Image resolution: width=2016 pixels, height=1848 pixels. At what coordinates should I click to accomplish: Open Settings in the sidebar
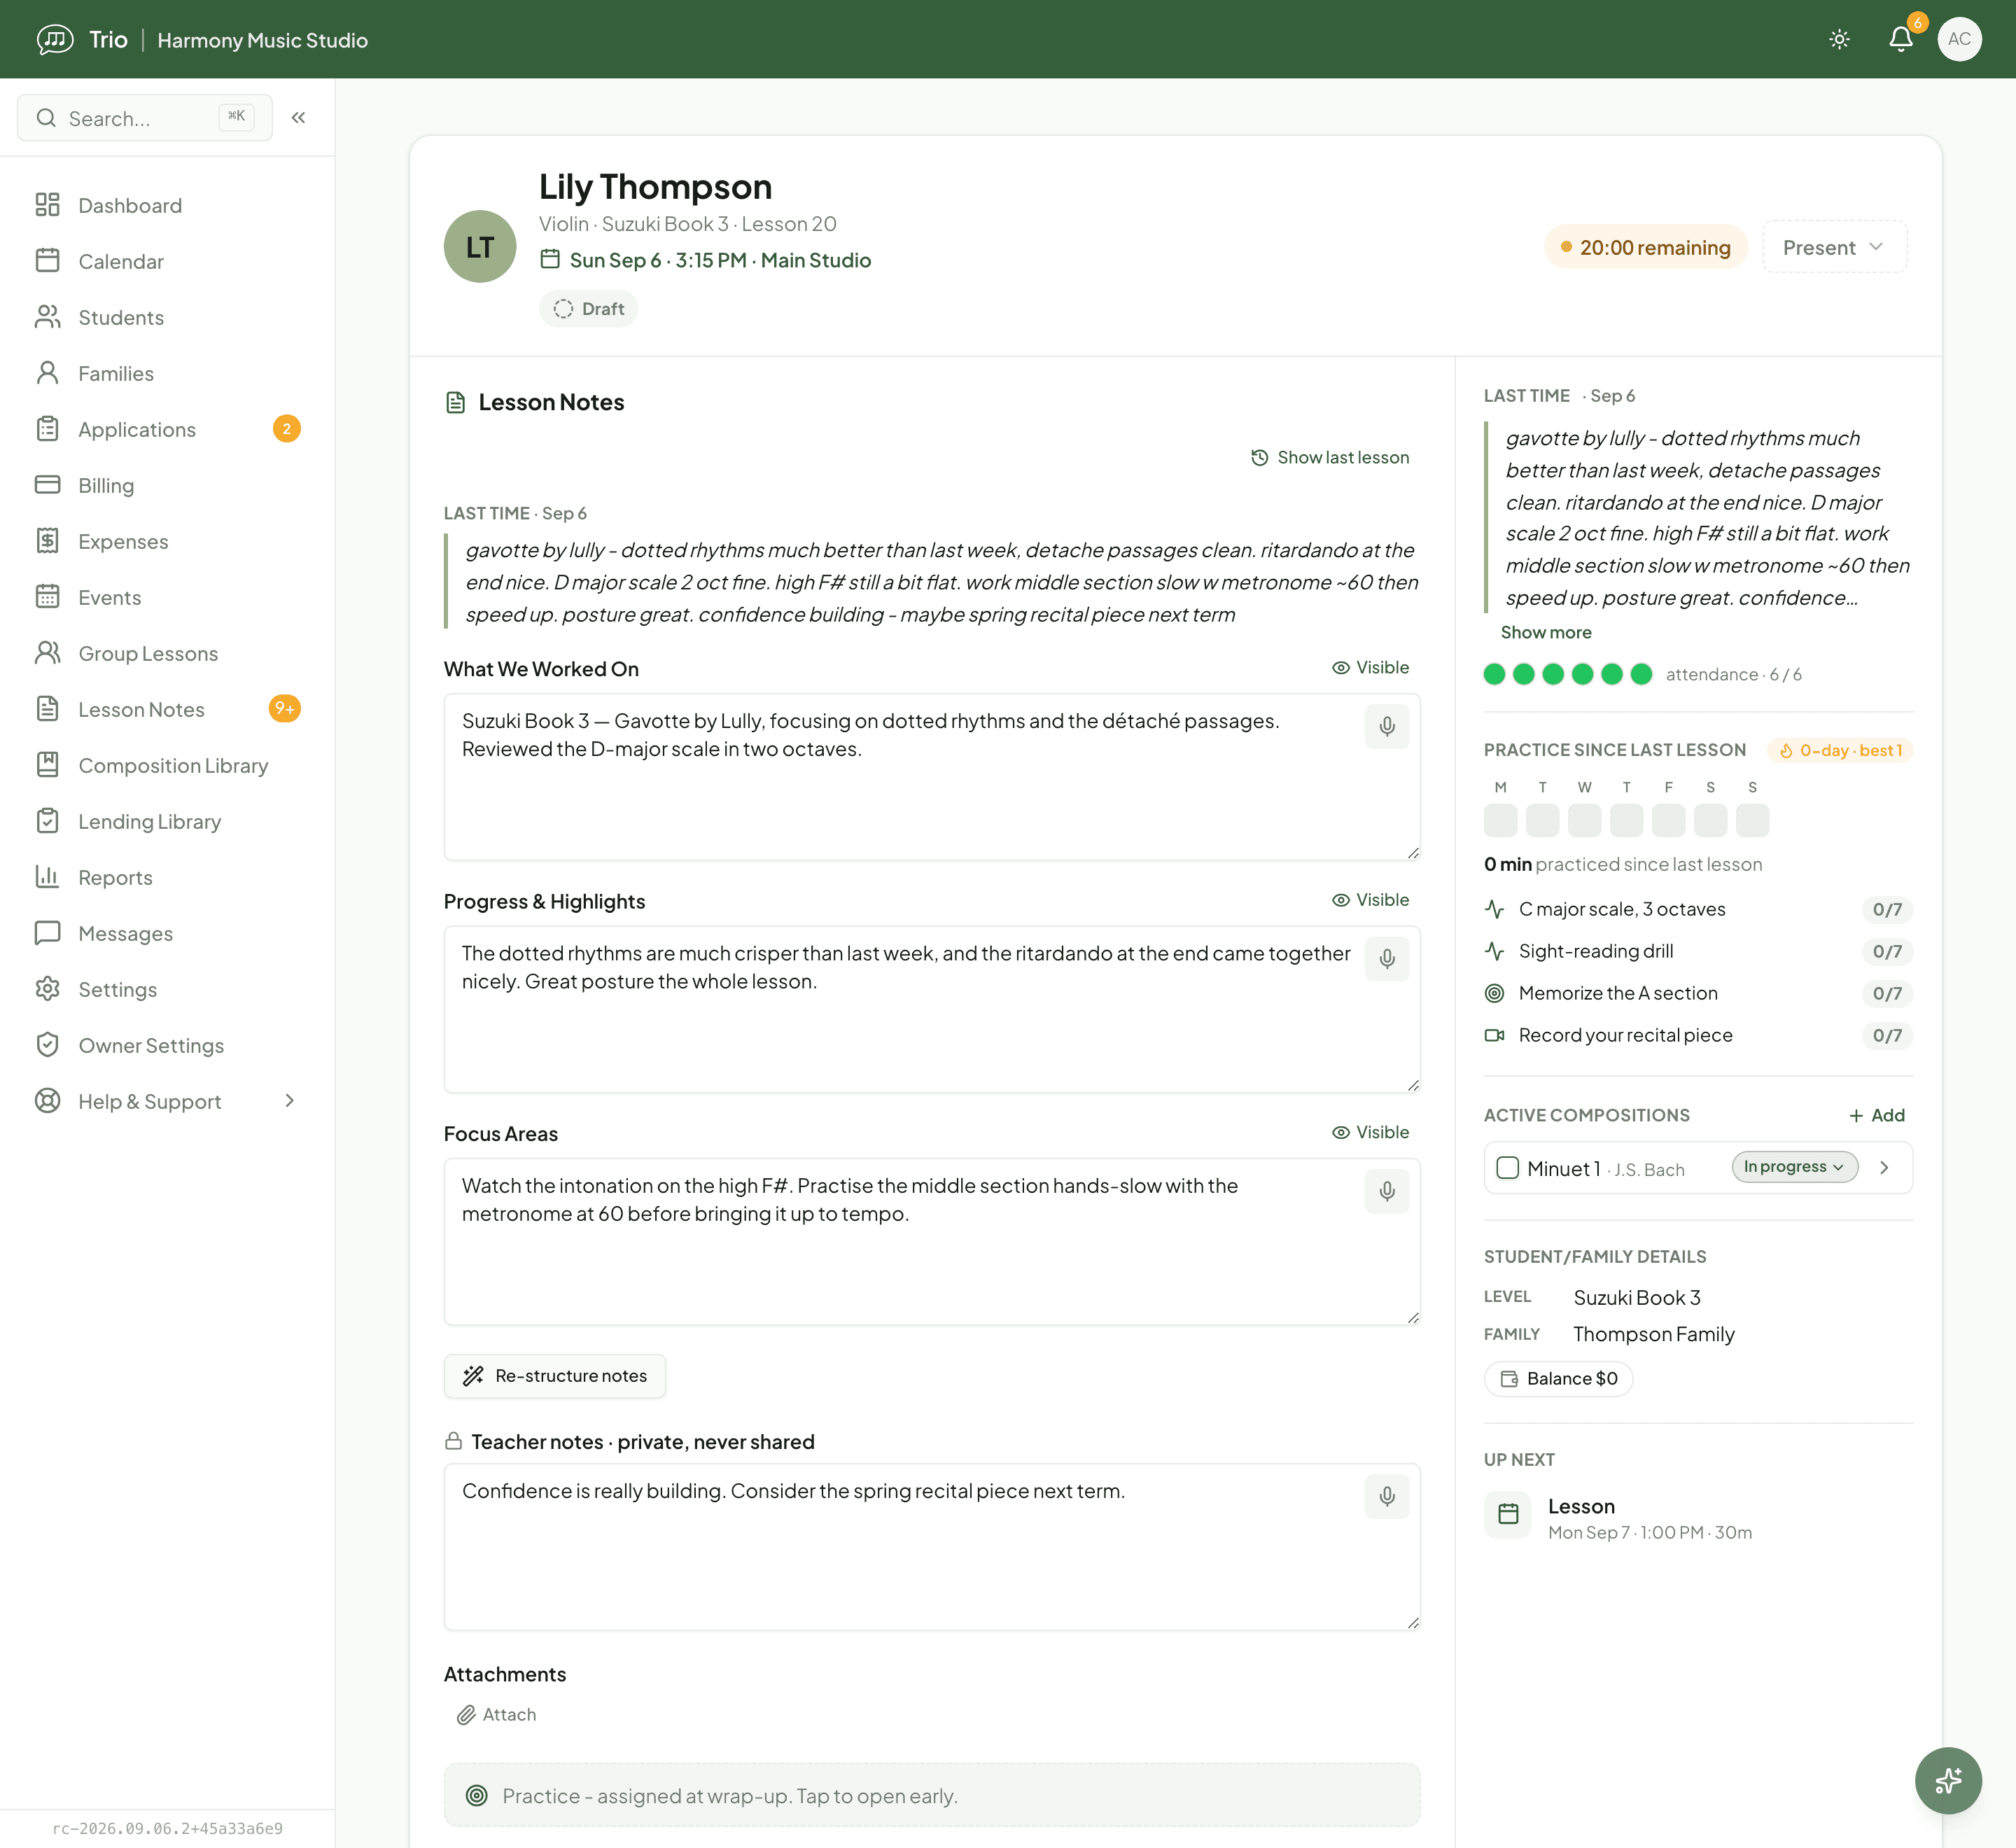[x=167, y=989]
